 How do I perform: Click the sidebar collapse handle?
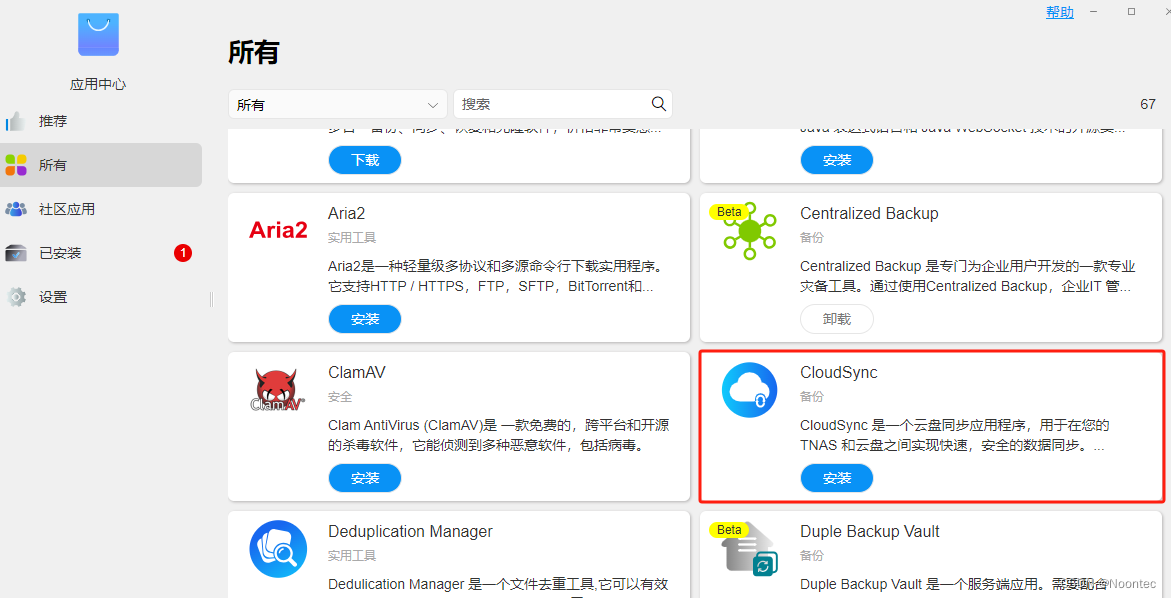pyautogui.click(x=211, y=299)
